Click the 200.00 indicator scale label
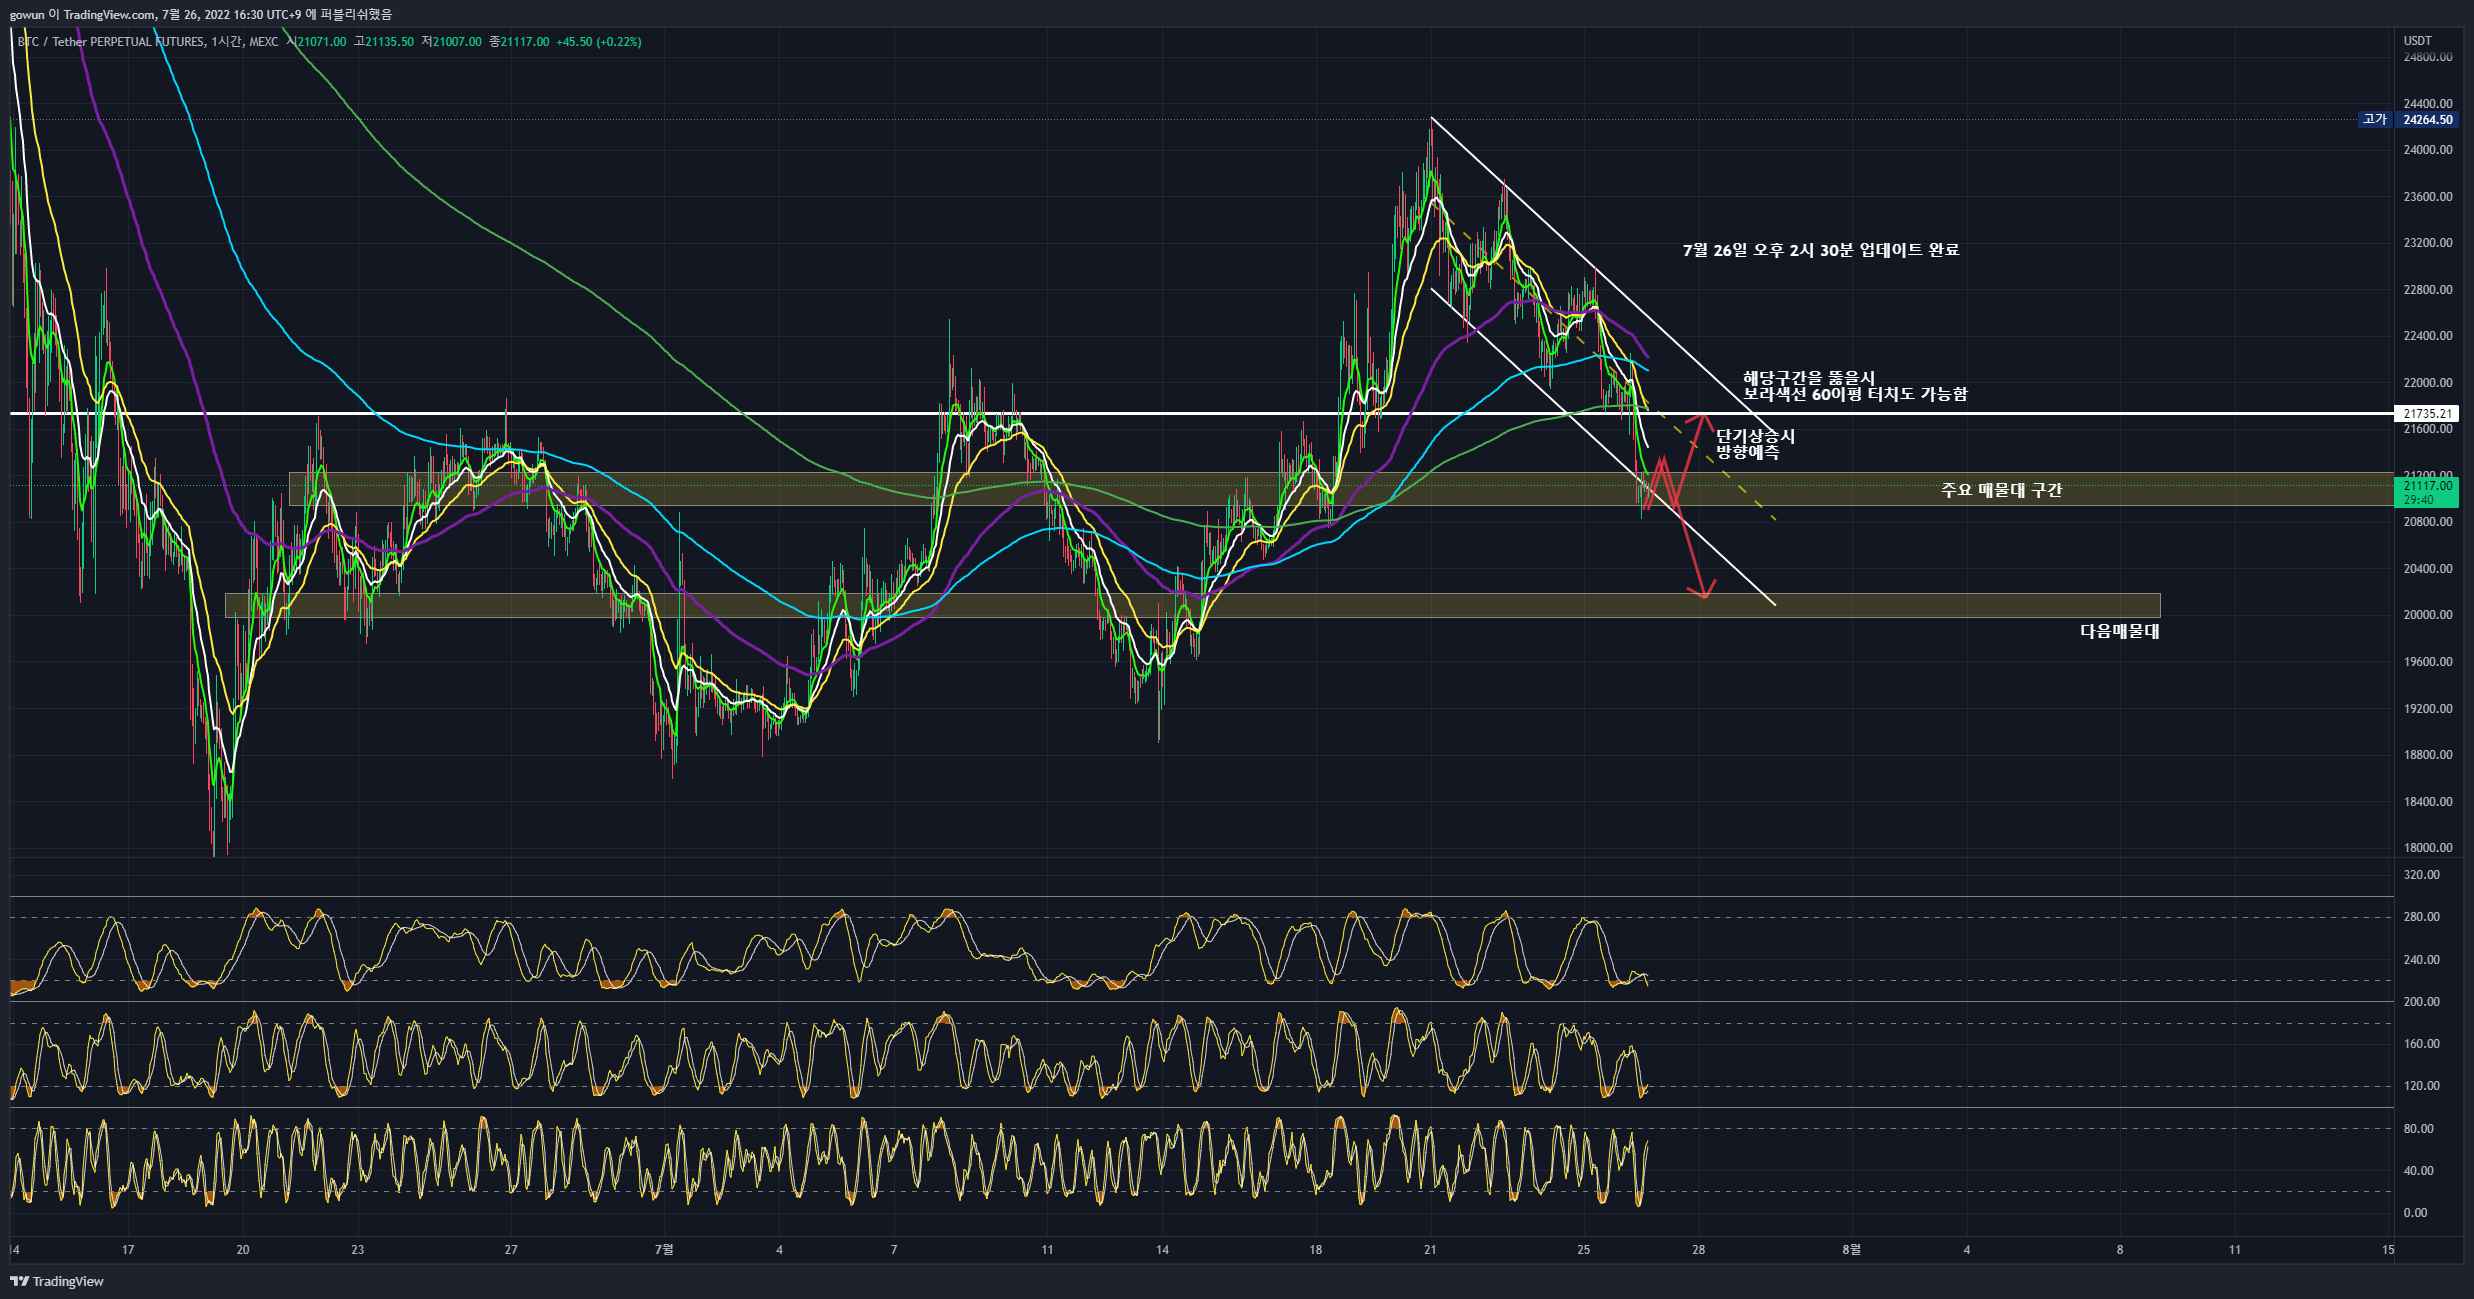 coord(2421,1002)
